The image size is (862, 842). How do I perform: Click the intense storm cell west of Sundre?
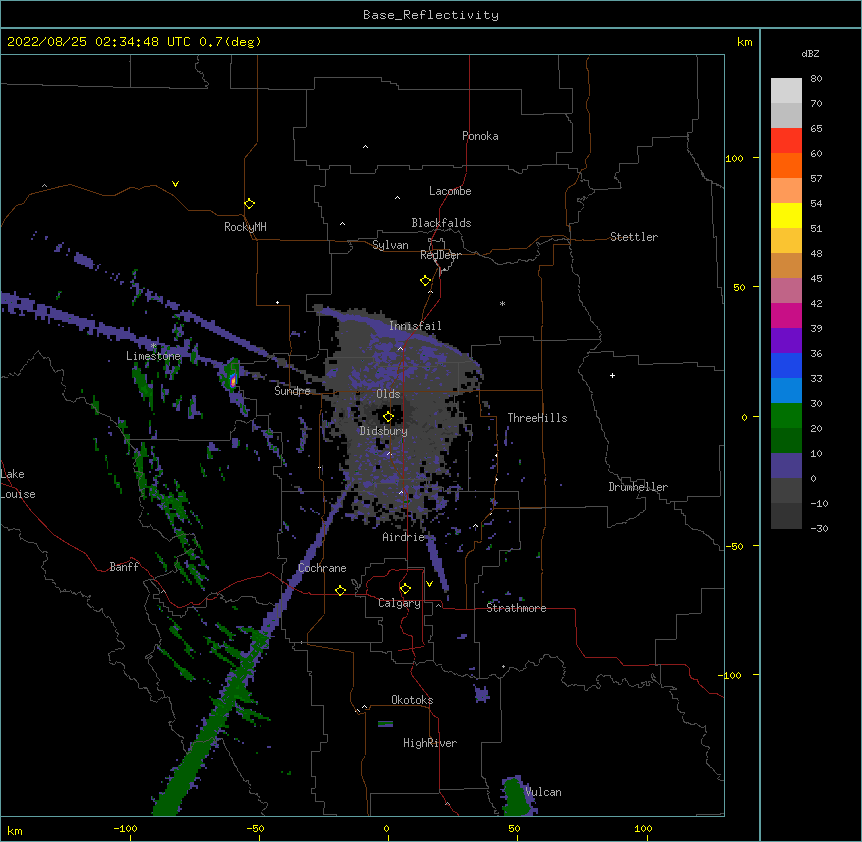[x=233, y=379]
